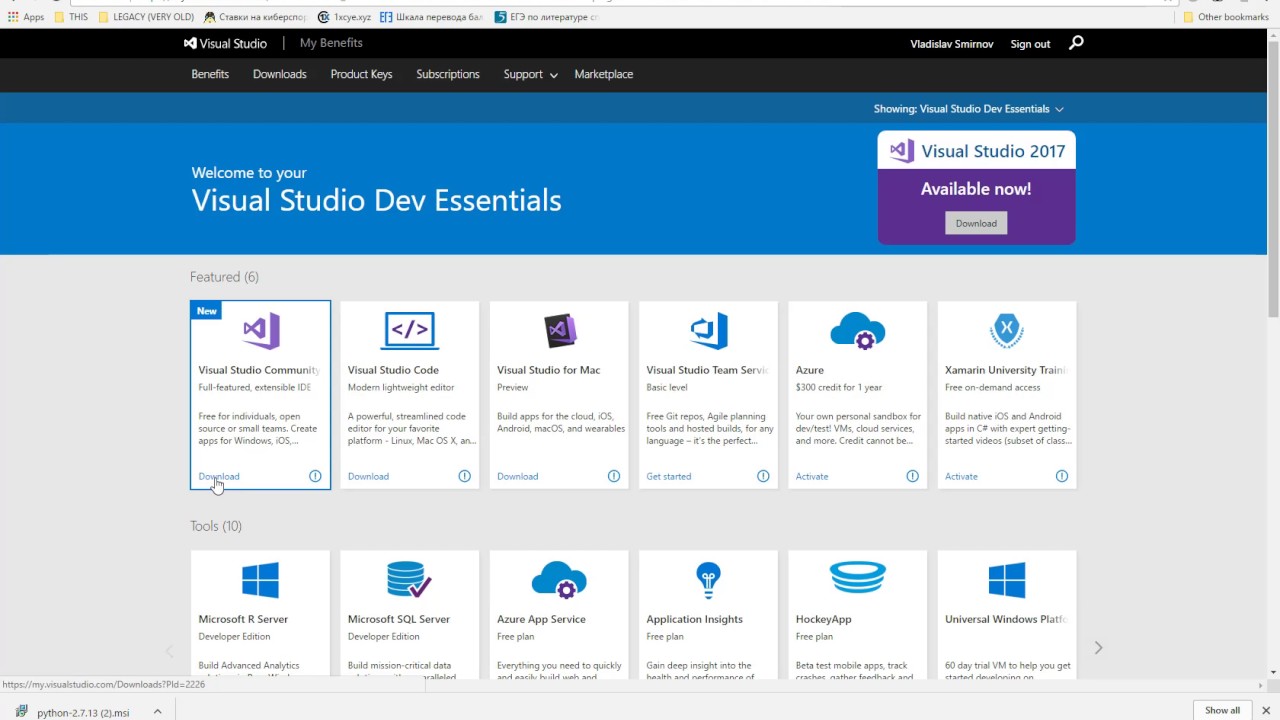This screenshot has height=720, width=1280.
Task: Open info icon on Visual Studio Code card
Action: tap(464, 476)
